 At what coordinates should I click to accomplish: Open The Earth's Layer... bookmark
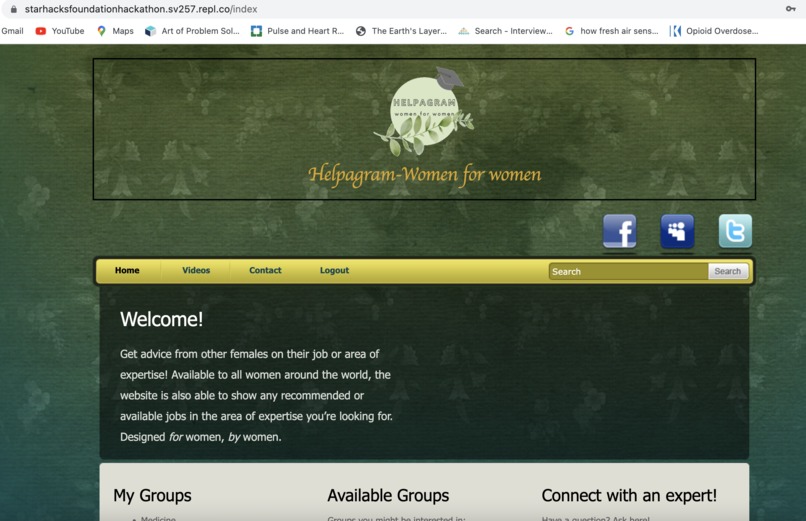(401, 31)
